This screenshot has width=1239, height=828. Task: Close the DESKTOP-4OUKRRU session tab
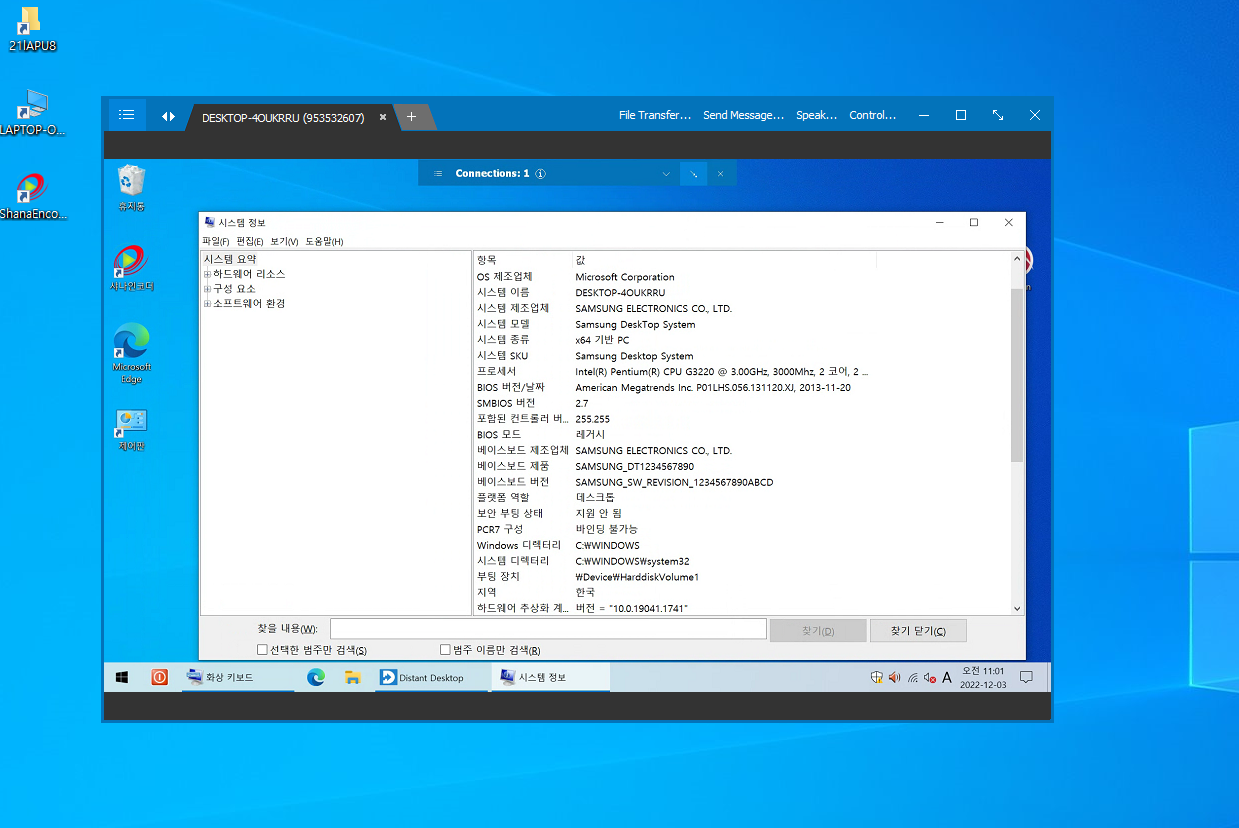click(x=382, y=117)
